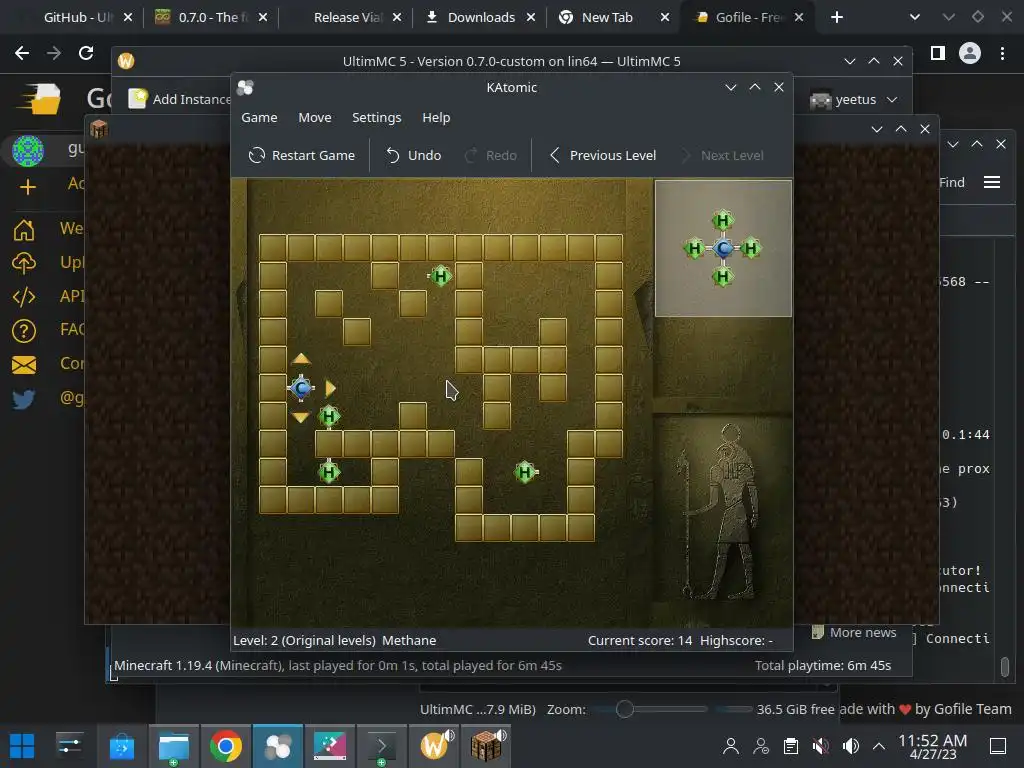Open Minecraft block taskbar icon
The height and width of the screenshot is (768, 1024).
coord(486,746)
